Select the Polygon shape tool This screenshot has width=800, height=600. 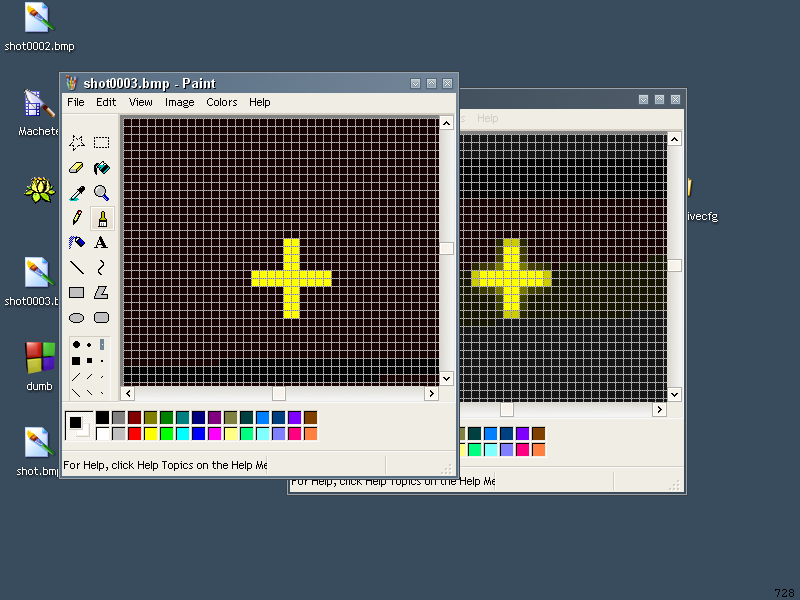click(x=101, y=293)
